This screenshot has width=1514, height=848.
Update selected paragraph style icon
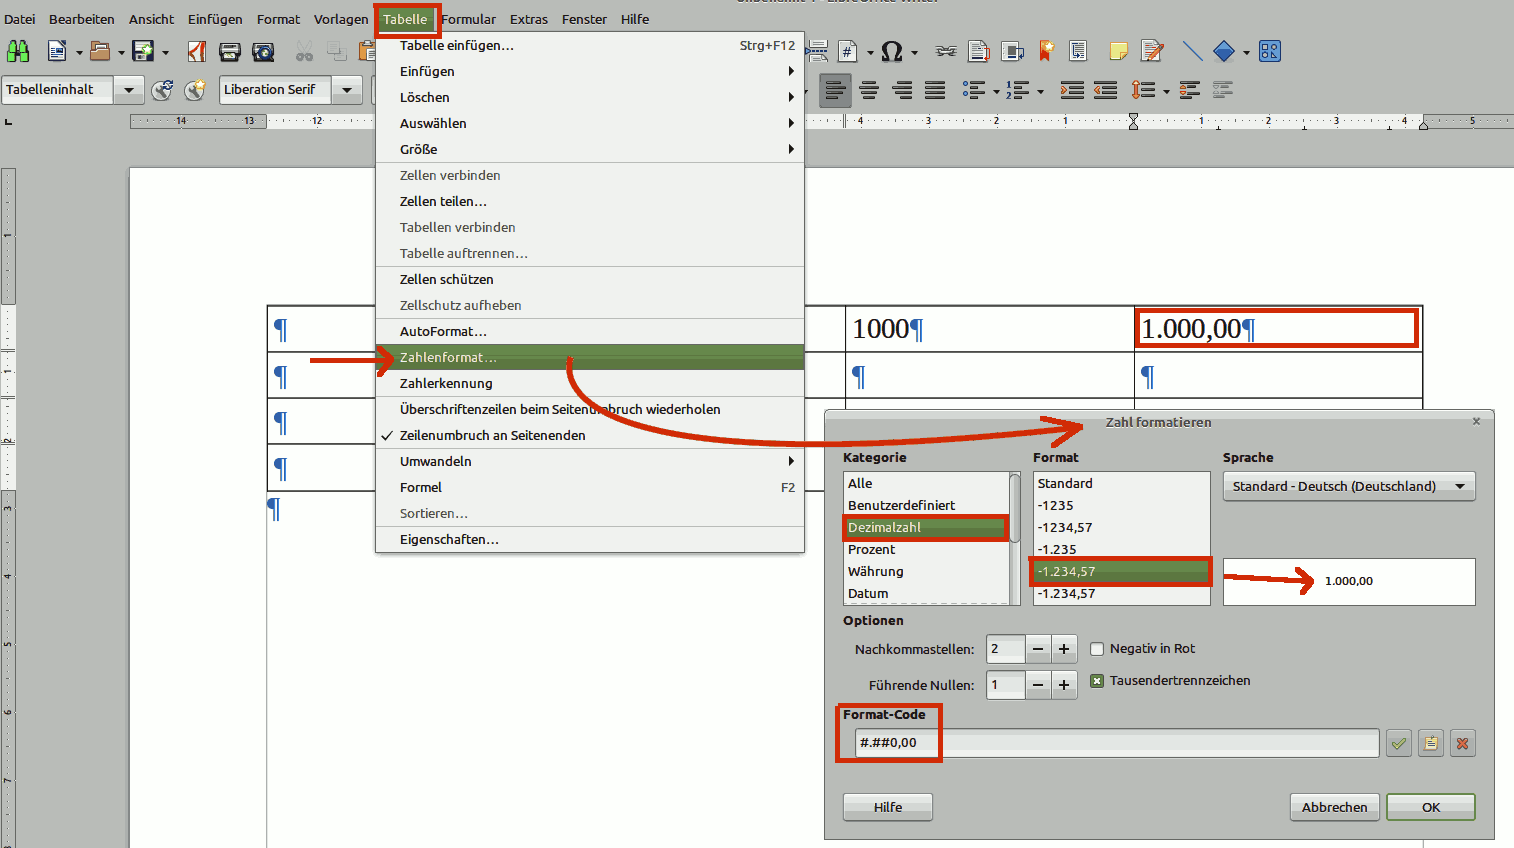click(163, 90)
